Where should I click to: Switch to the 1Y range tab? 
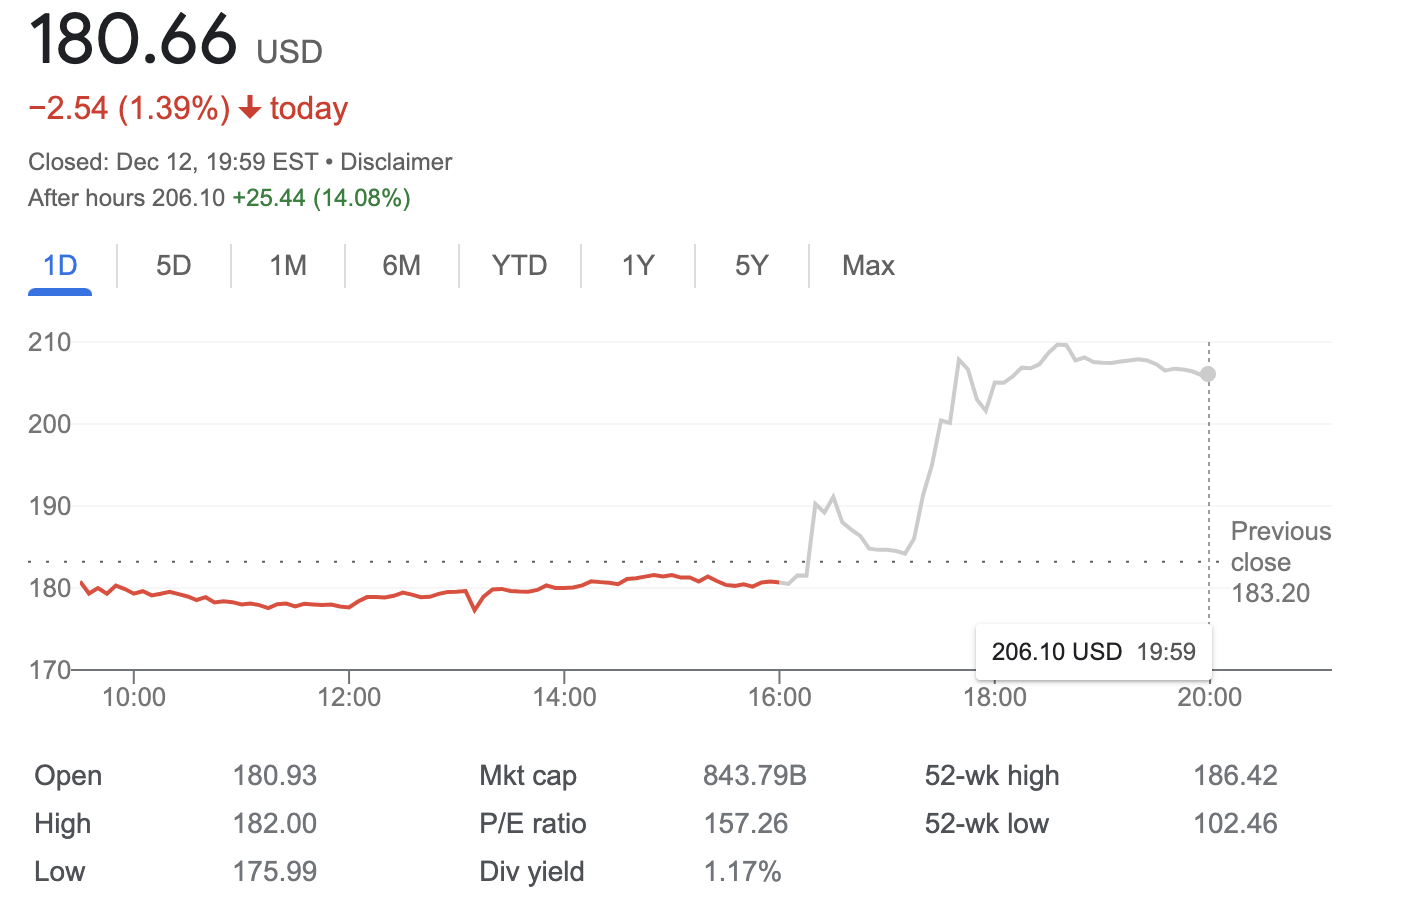(x=637, y=266)
